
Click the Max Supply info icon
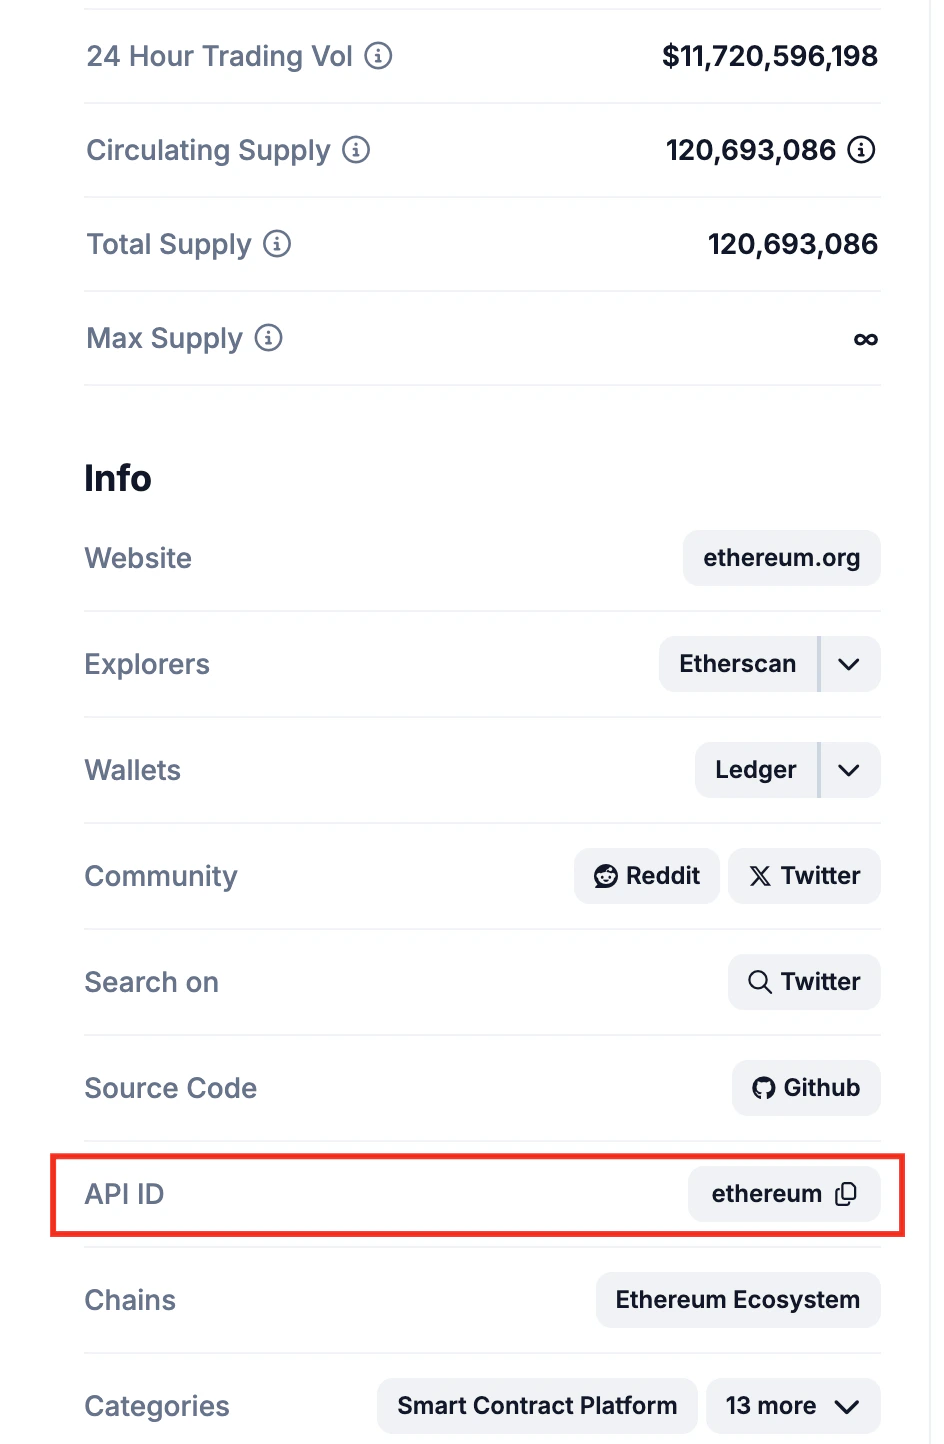tap(268, 338)
